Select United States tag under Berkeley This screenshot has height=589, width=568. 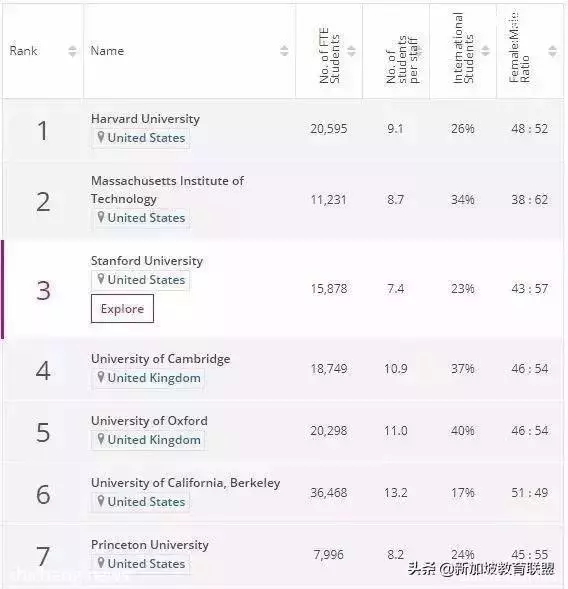[140, 502]
